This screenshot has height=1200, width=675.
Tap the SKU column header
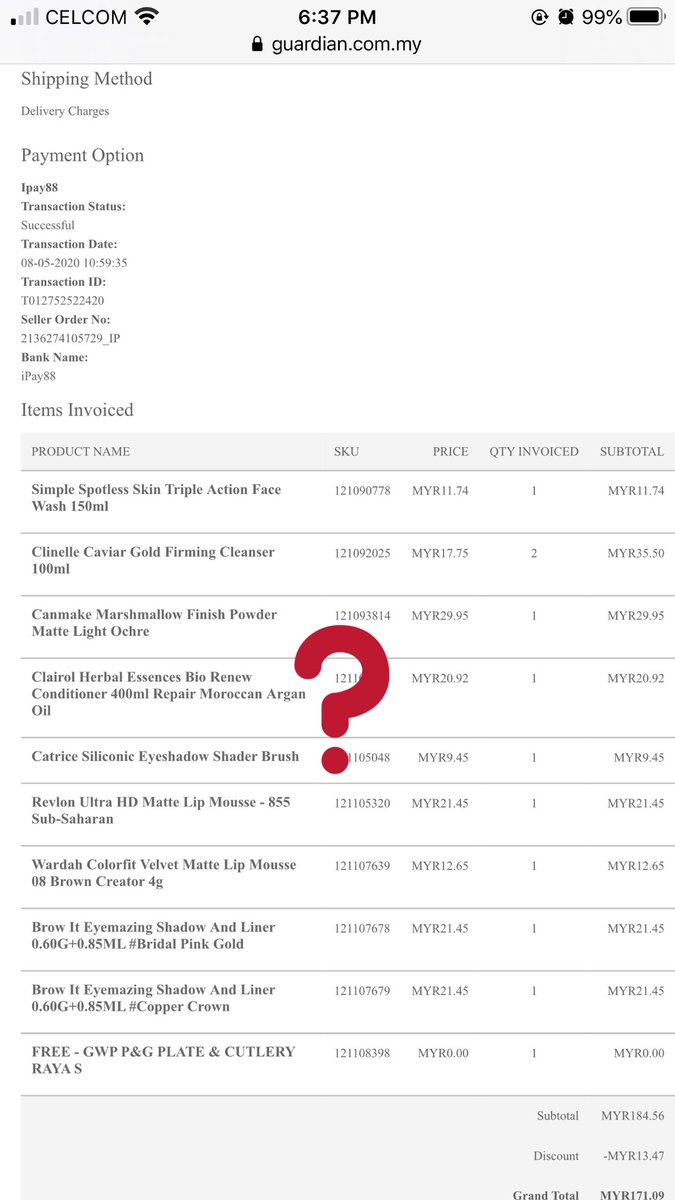(x=346, y=452)
